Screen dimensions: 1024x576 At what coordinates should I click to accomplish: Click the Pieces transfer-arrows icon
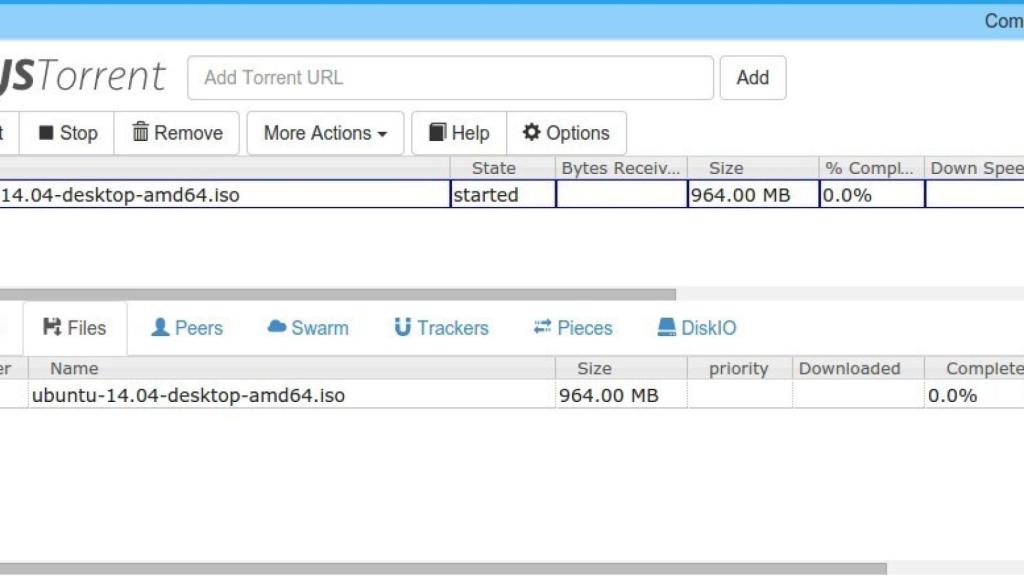click(x=541, y=327)
